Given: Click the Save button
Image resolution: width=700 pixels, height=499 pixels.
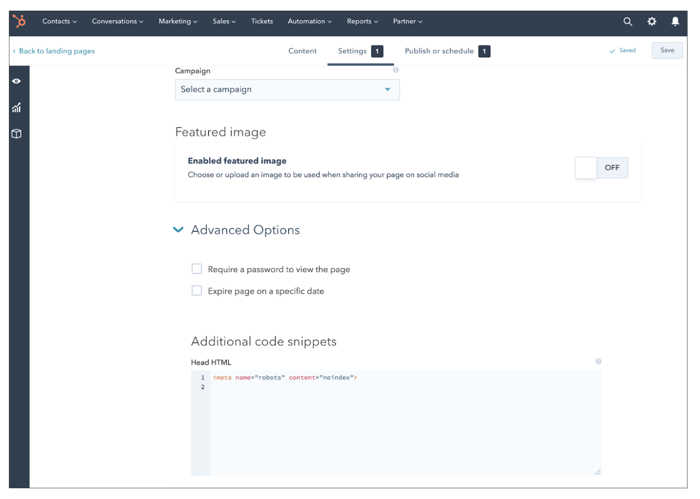Looking at the screenshot, I should click(667, 50).
